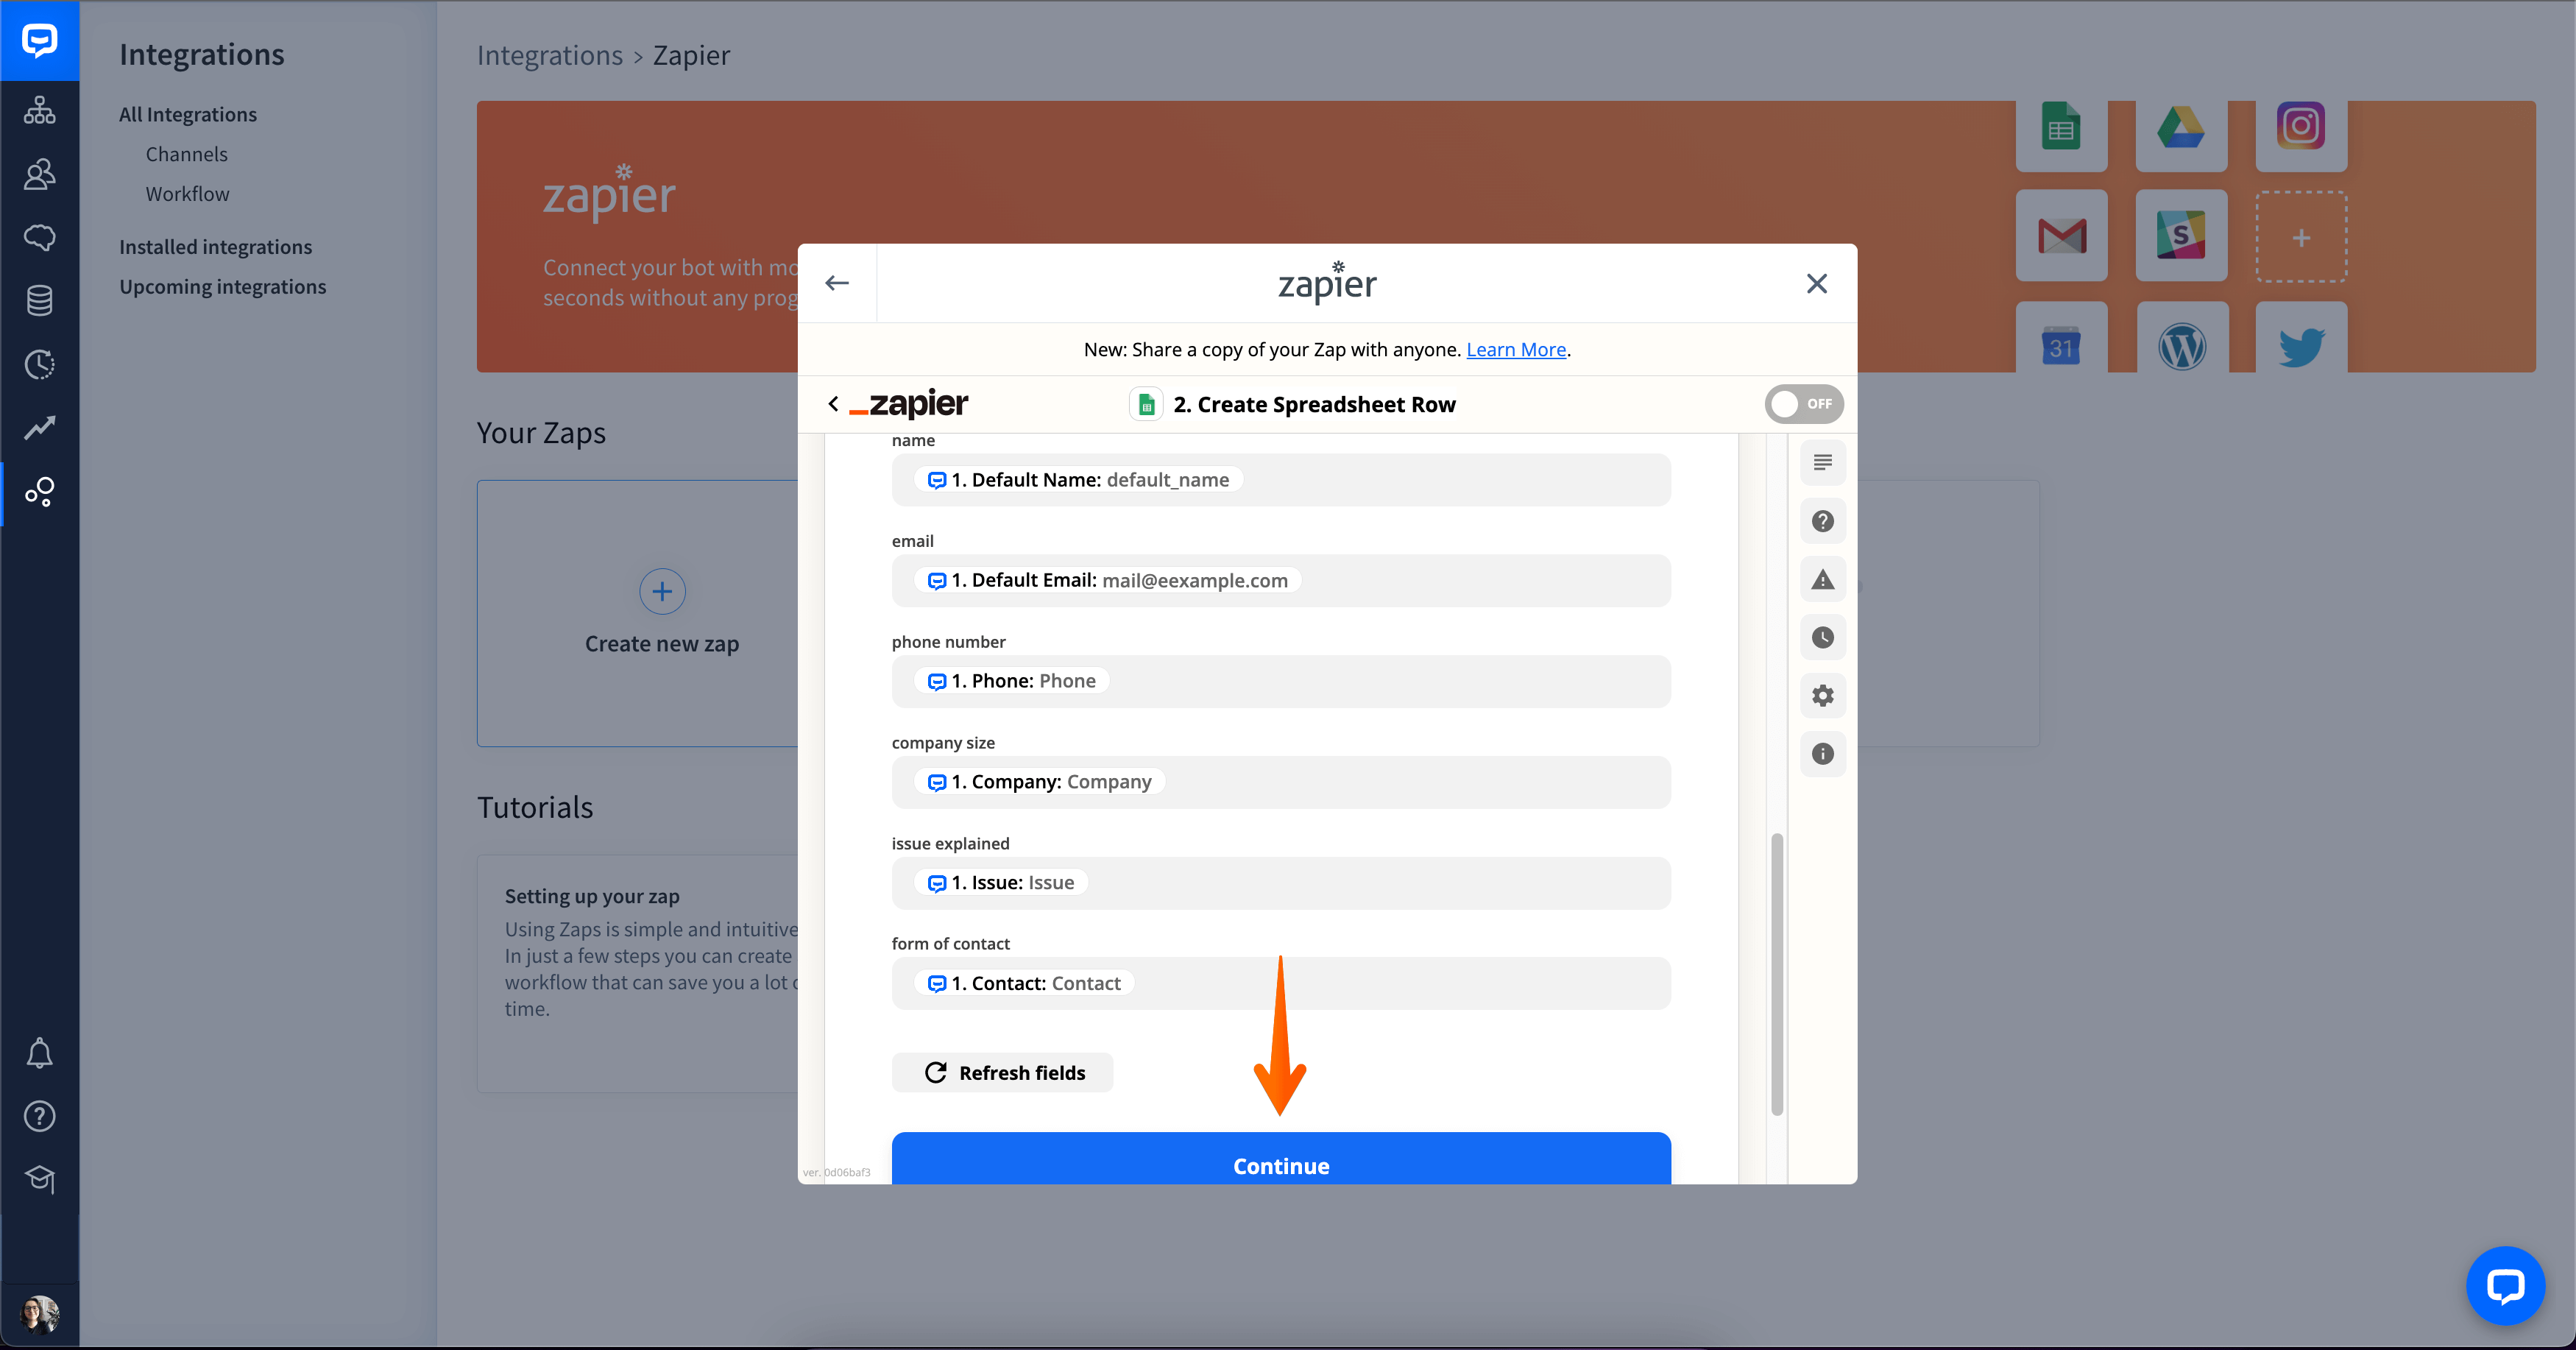Select Workflow in the menu
Screen dimensions: 2576x1350
coord(188,194)
